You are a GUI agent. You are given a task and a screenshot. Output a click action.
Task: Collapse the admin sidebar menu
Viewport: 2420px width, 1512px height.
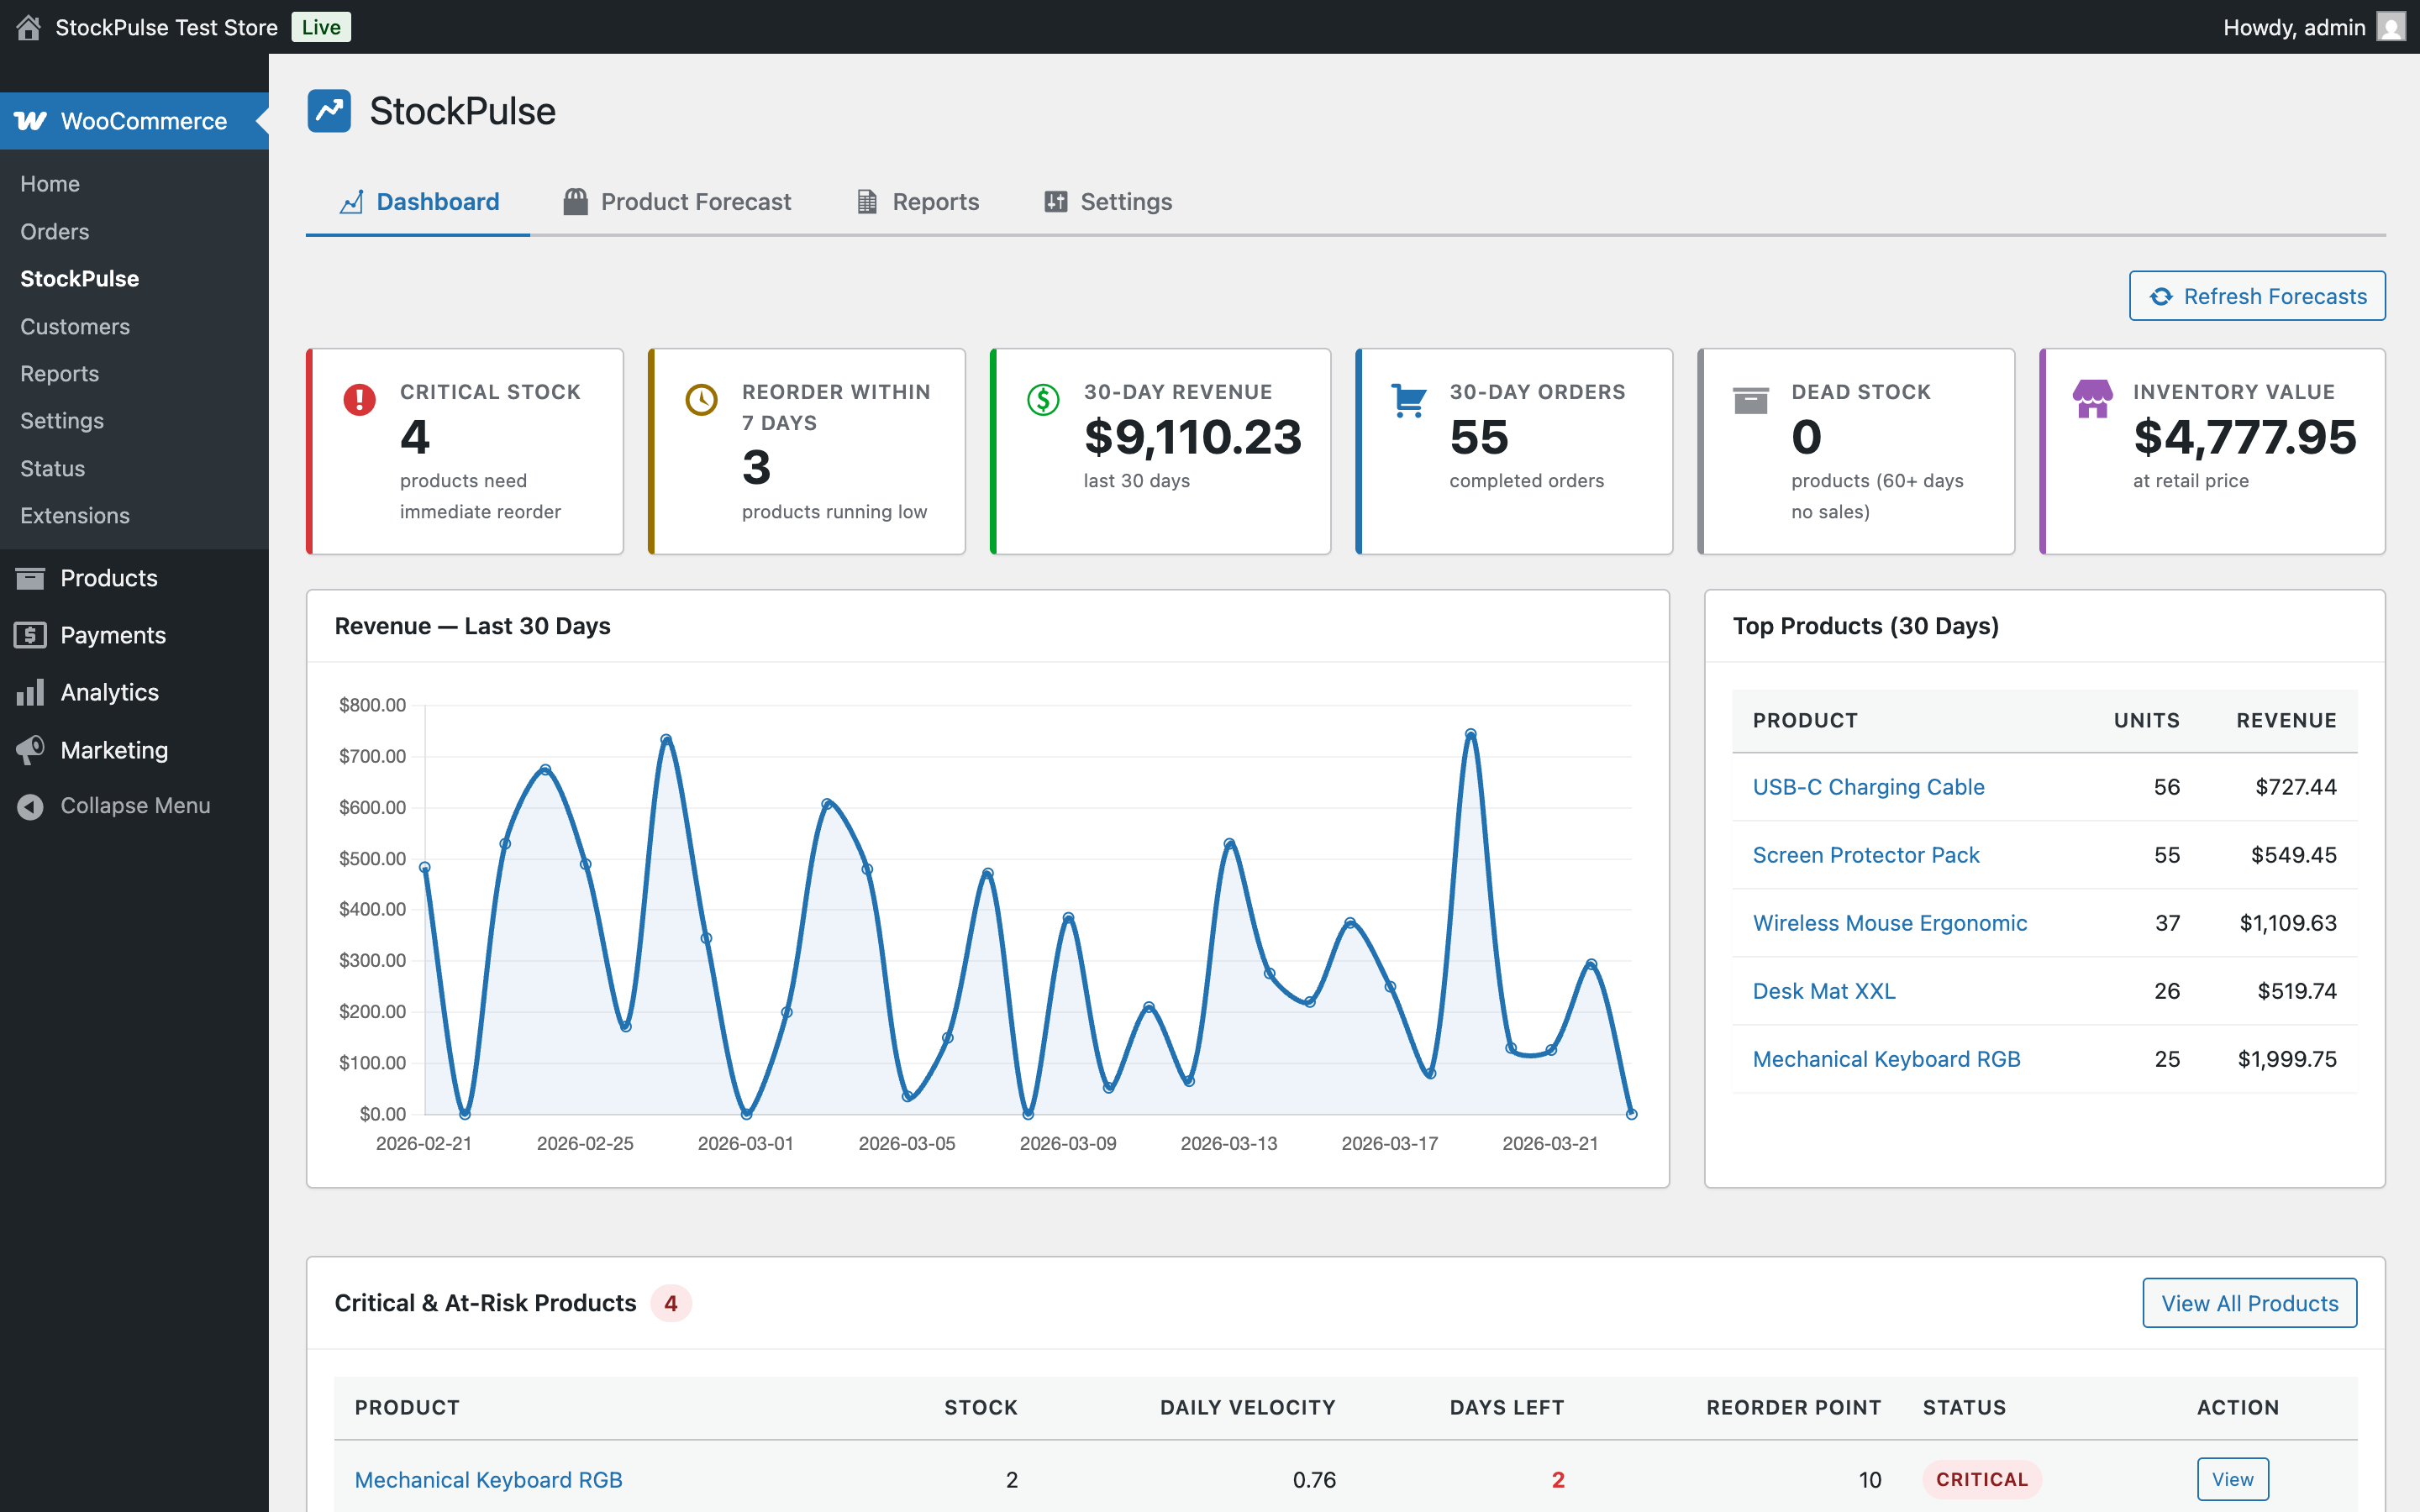[x=134, y=806]
